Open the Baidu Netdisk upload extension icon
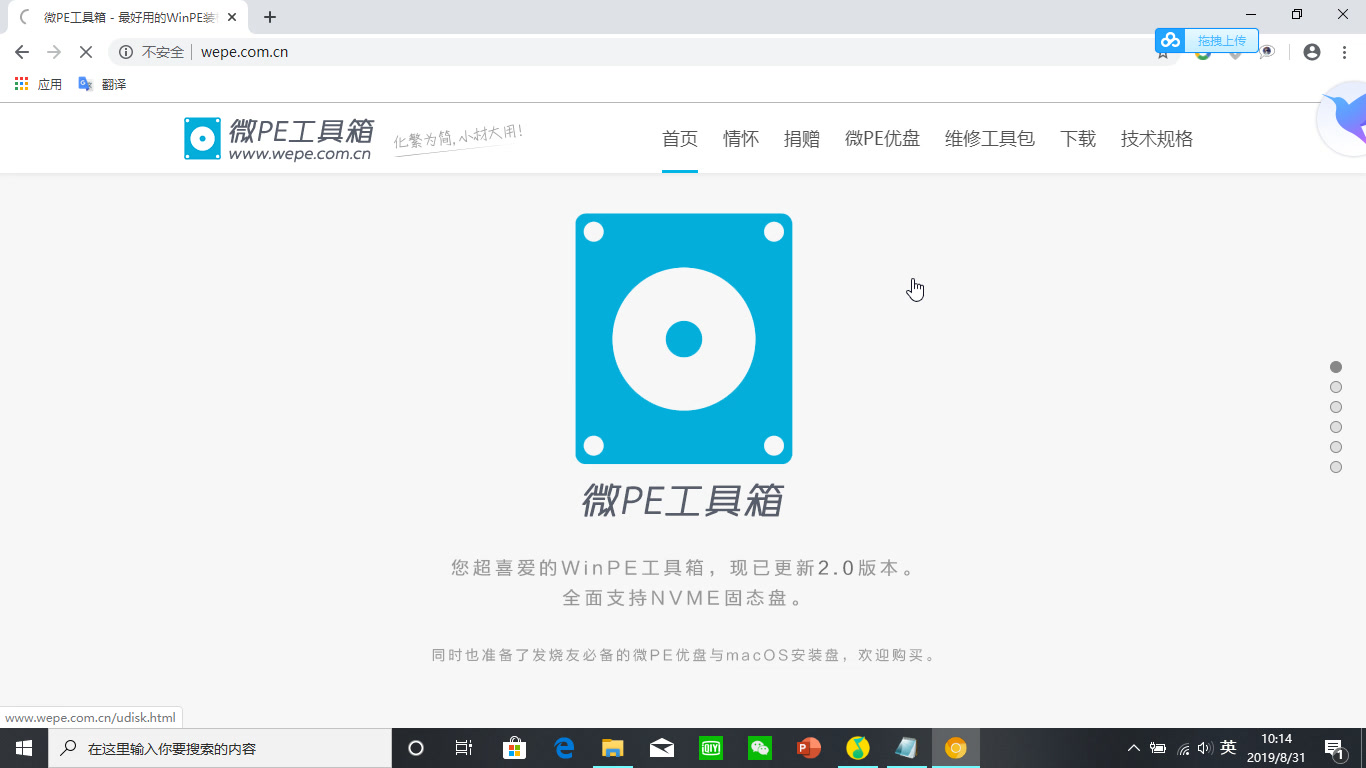This screenshot has height=768, width=1366. click(x=1169, y=40)
